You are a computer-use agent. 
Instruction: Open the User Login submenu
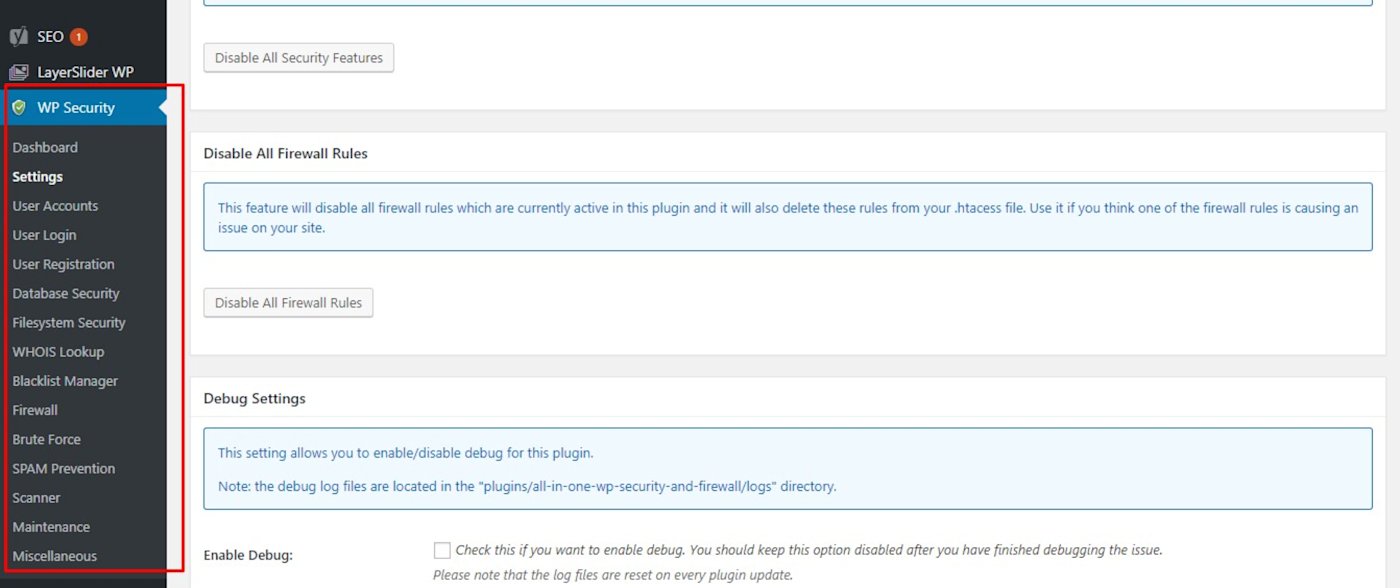point(44,235)
